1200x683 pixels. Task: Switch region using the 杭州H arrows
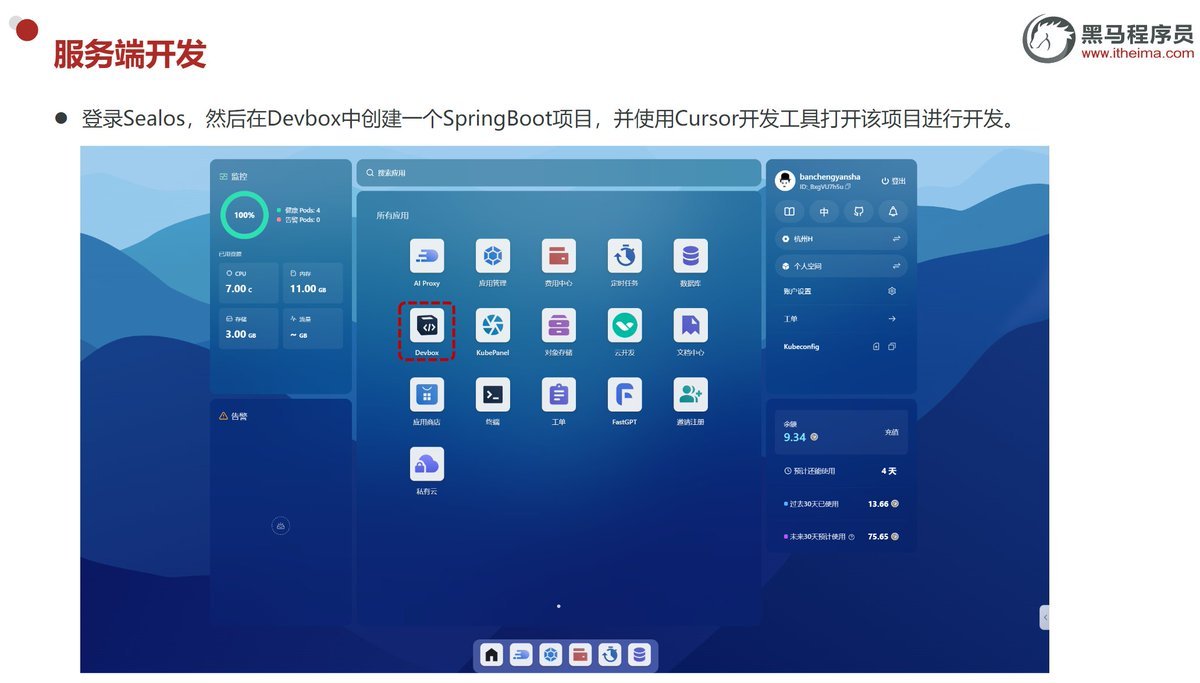pyautogui.click(x=896, y=239)
